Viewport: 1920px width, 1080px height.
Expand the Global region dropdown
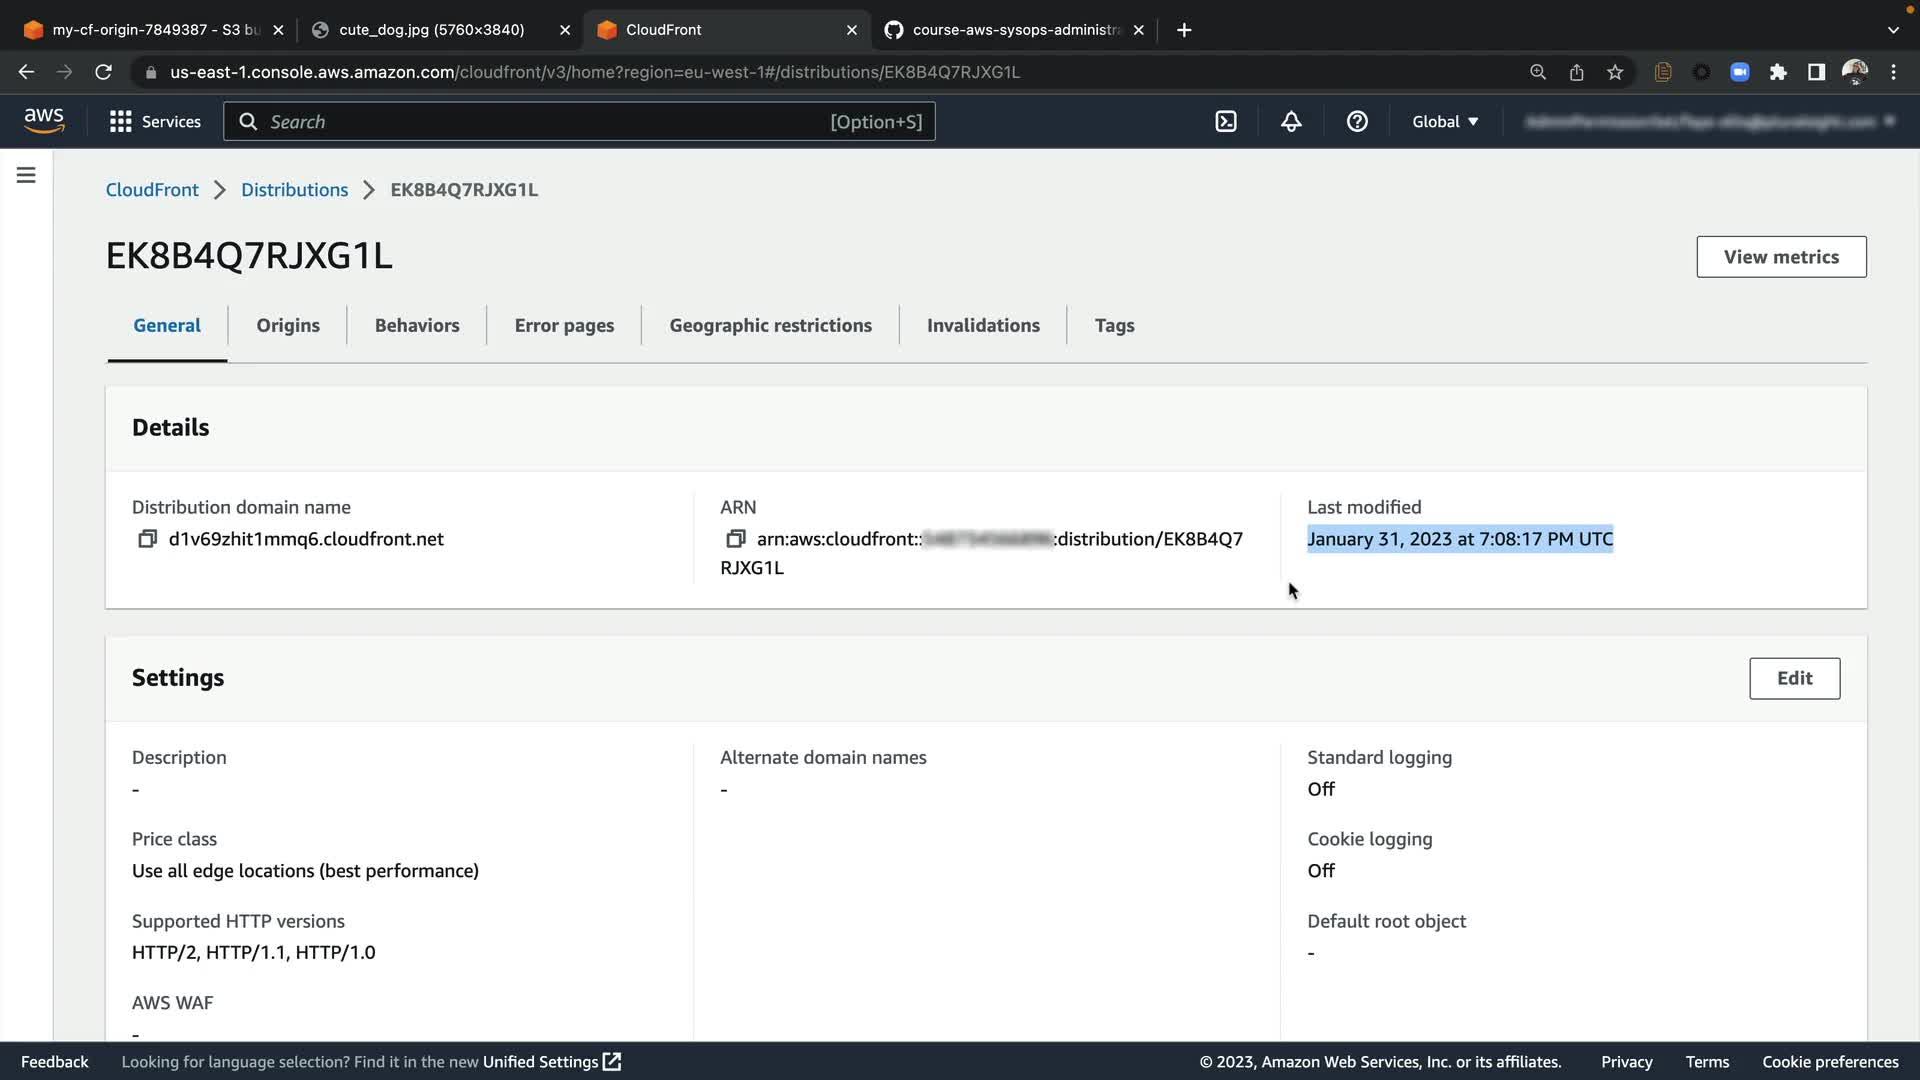[x=1445, y=122]
